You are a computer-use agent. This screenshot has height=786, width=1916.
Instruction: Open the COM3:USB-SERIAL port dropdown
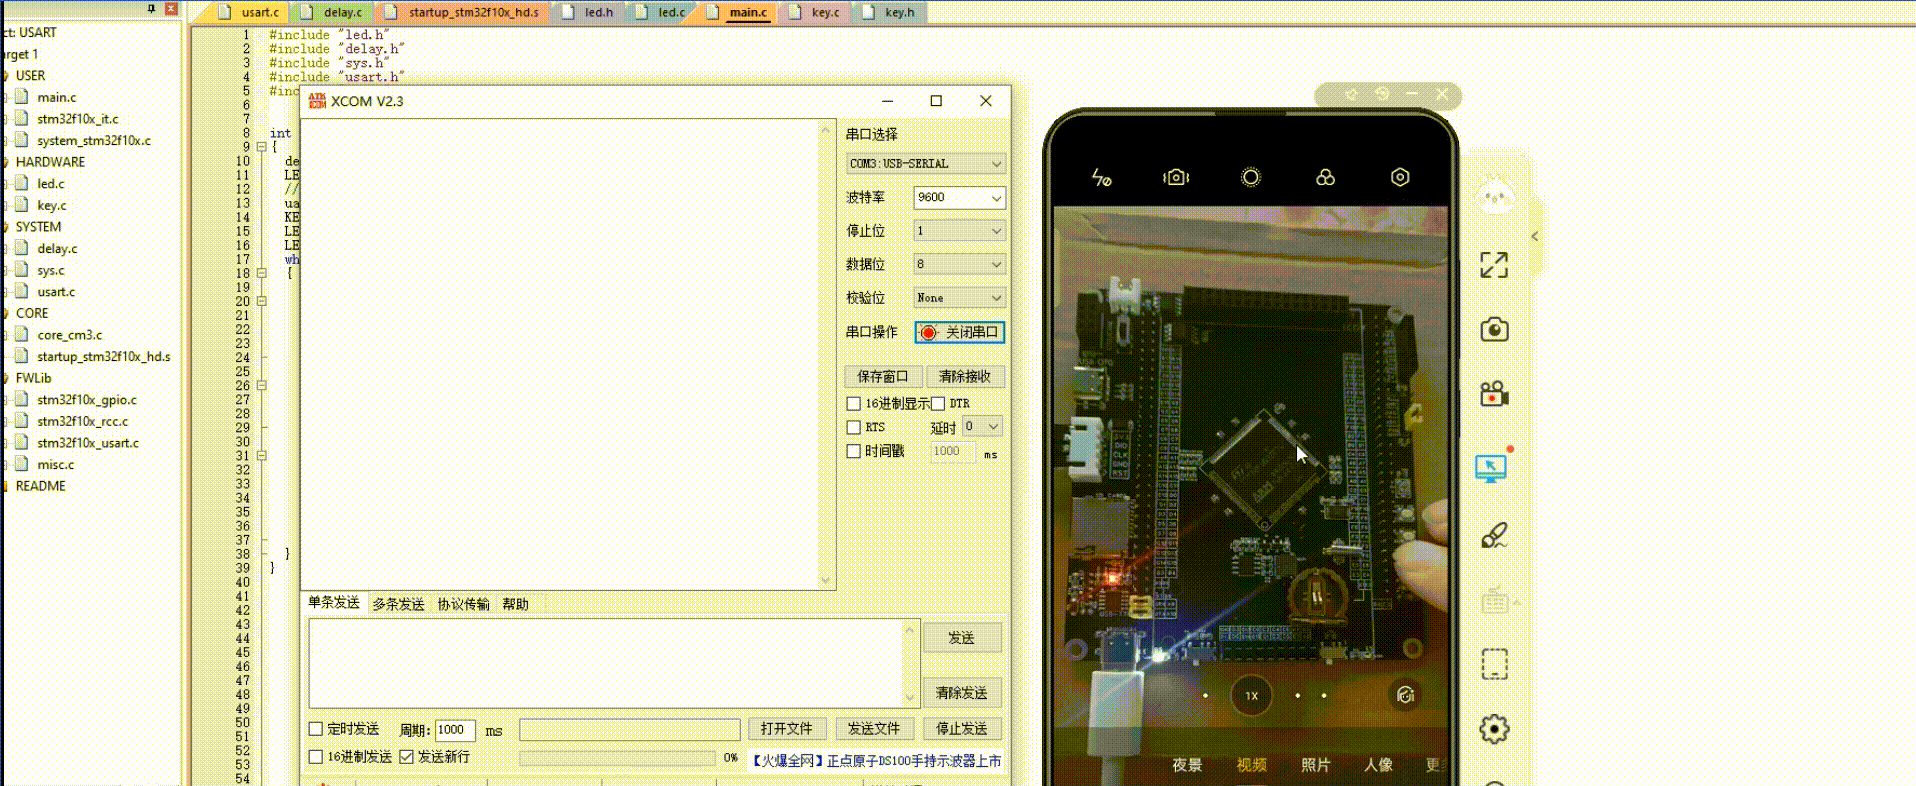[x=925, y=164]
